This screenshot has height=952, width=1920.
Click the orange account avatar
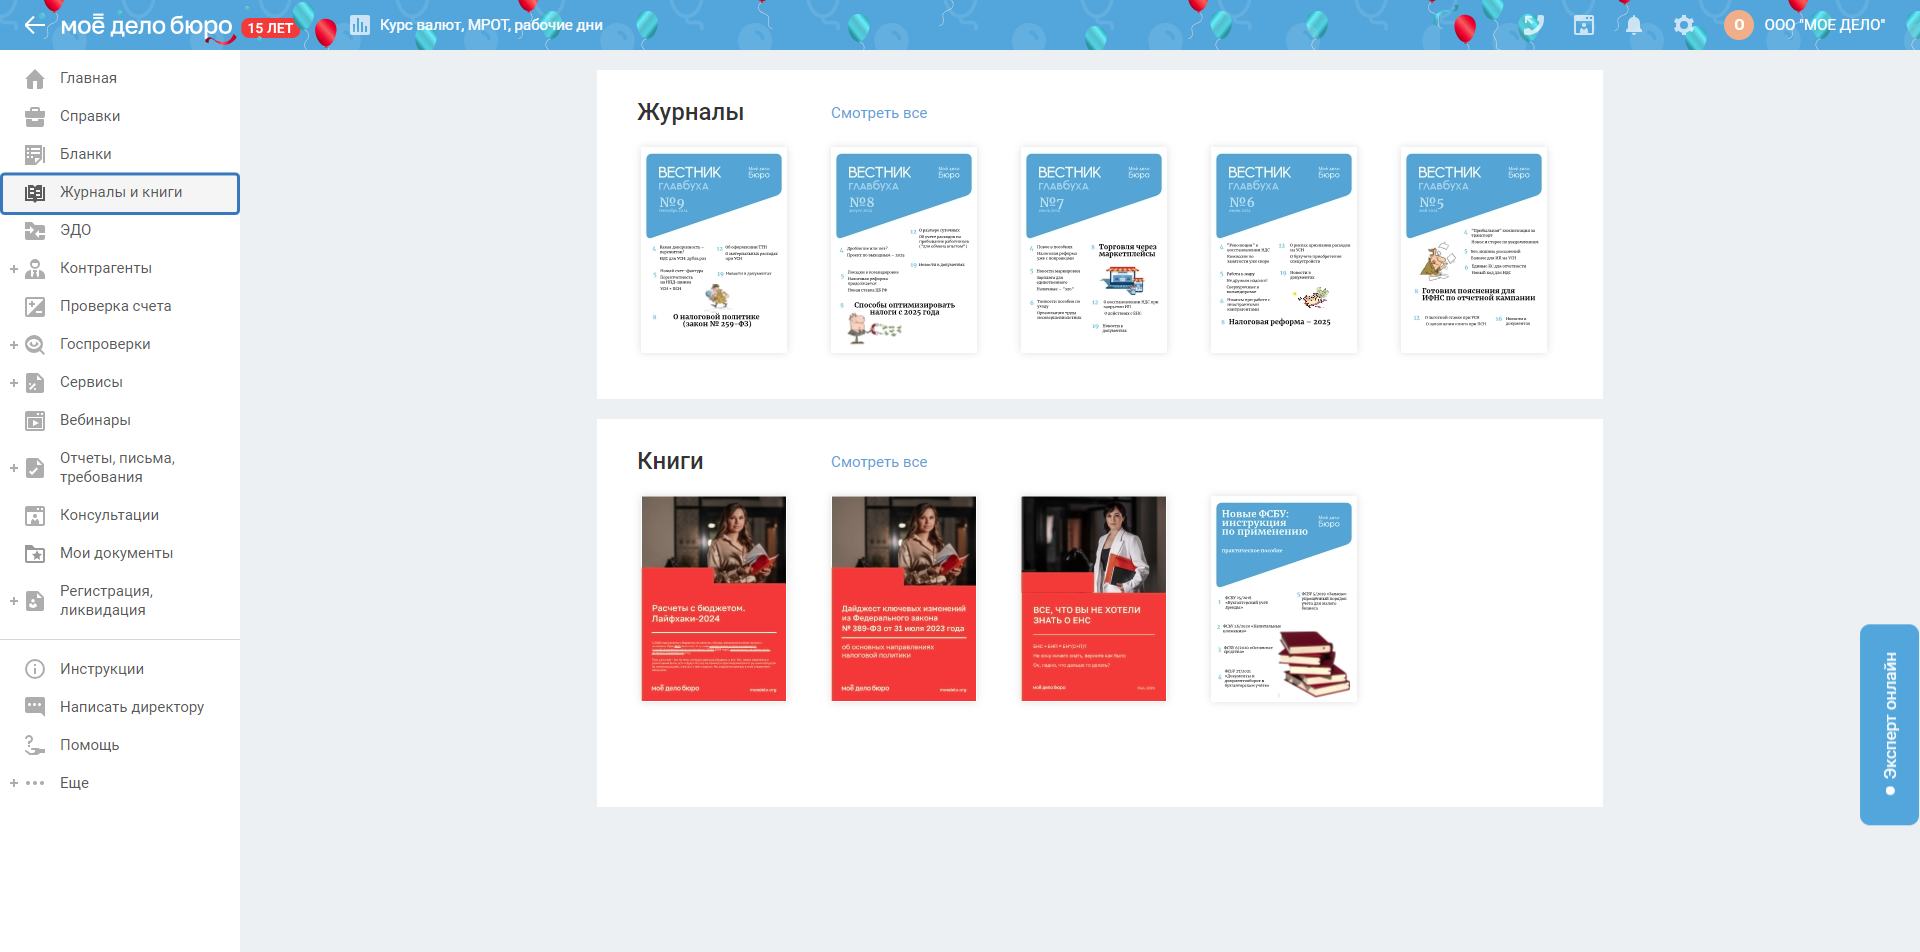(1739, 25)
